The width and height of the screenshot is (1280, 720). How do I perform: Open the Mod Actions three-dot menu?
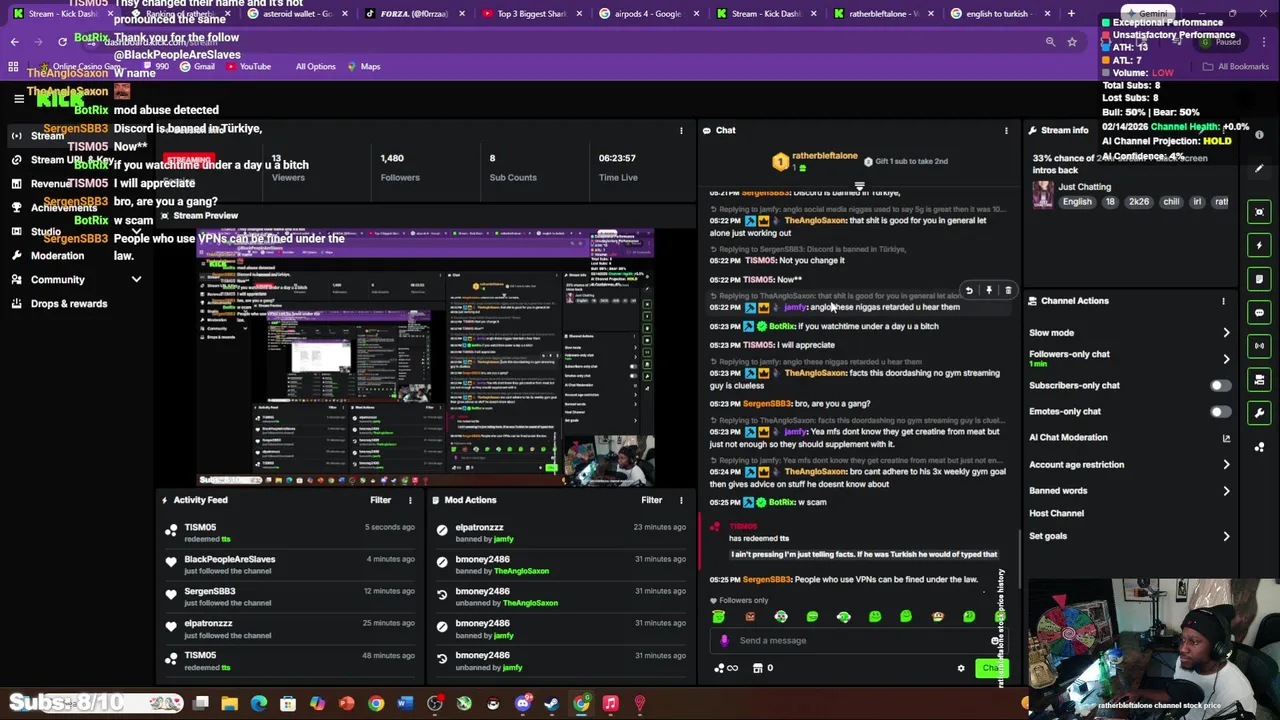pos(681,500)
